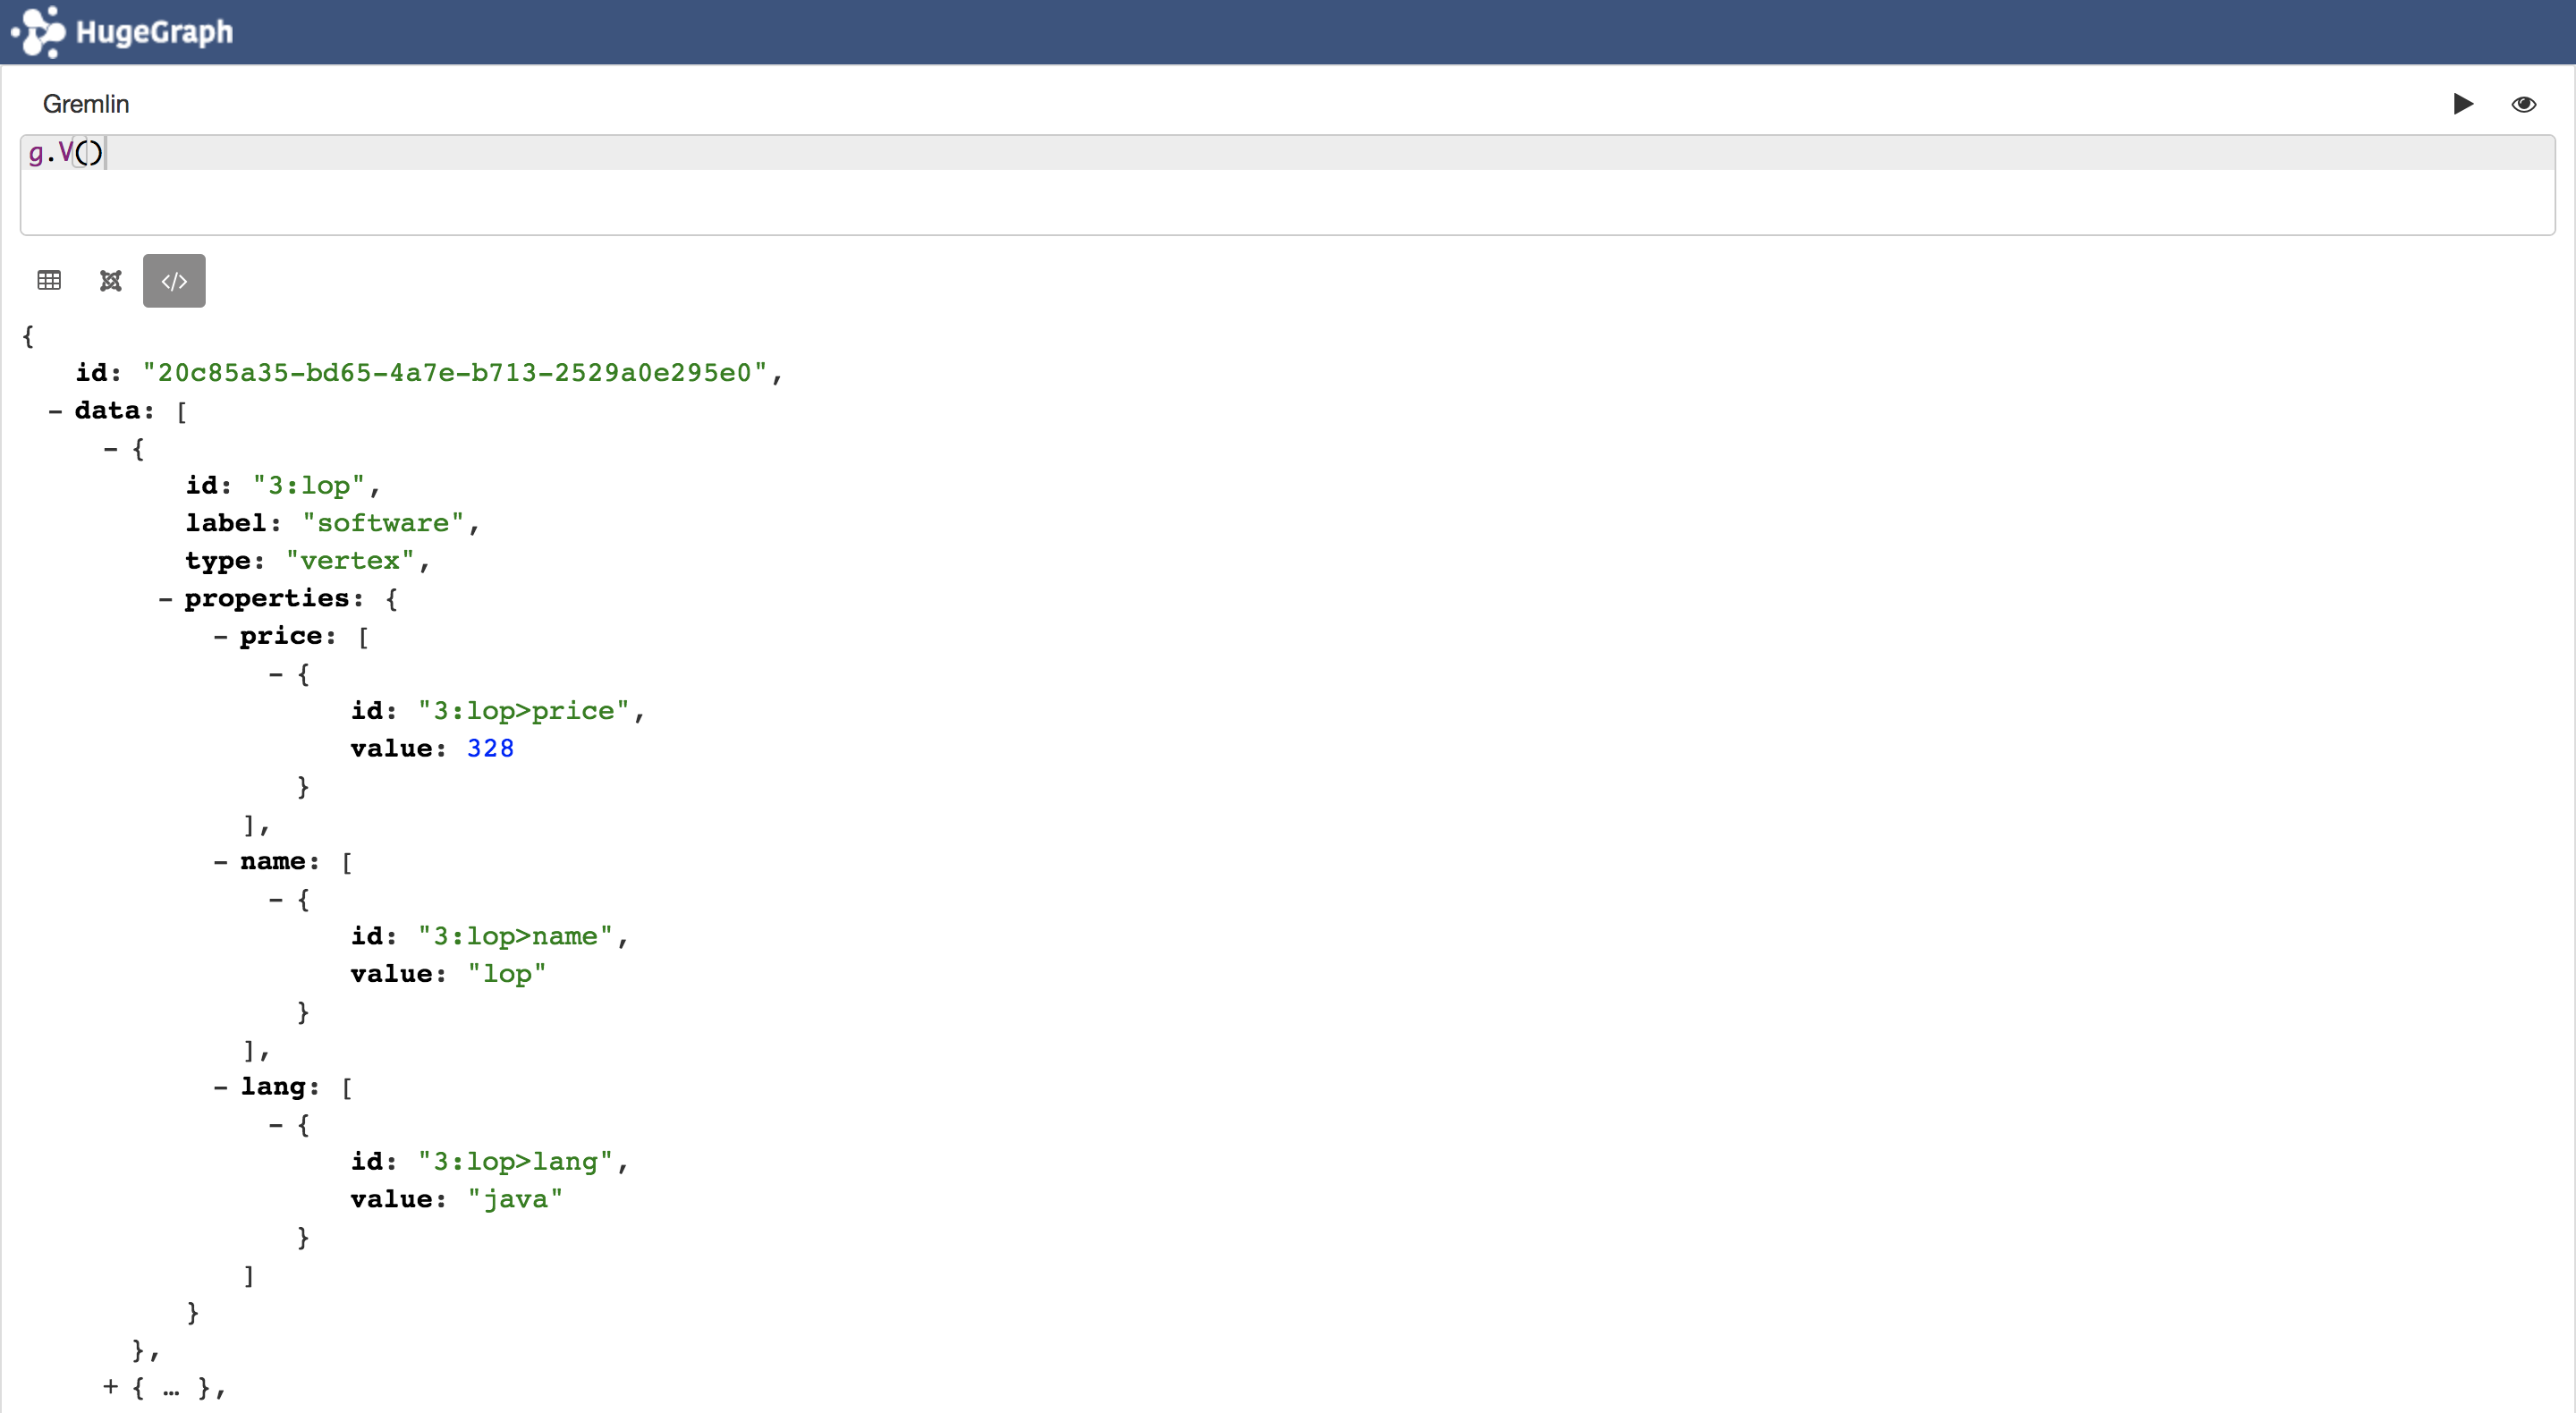Screen dimensions: 2576x1413
Task: Select the JSON code view icon
Action: pos(174,281)
